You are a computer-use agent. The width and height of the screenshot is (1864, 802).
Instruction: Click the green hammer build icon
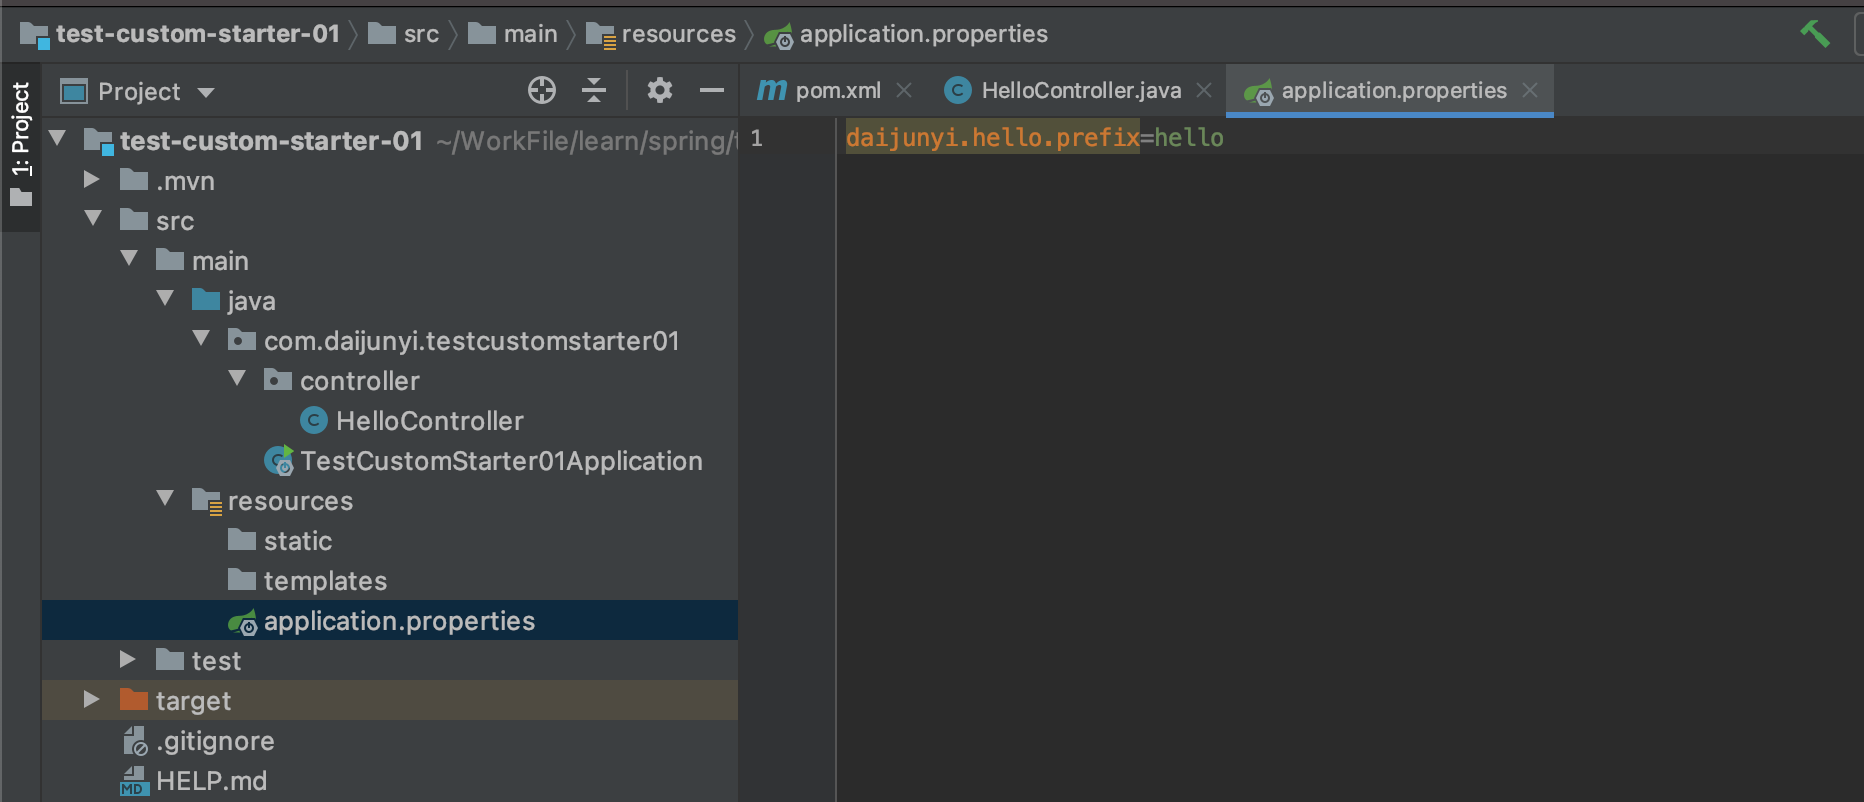click(x=1814, y=34)
